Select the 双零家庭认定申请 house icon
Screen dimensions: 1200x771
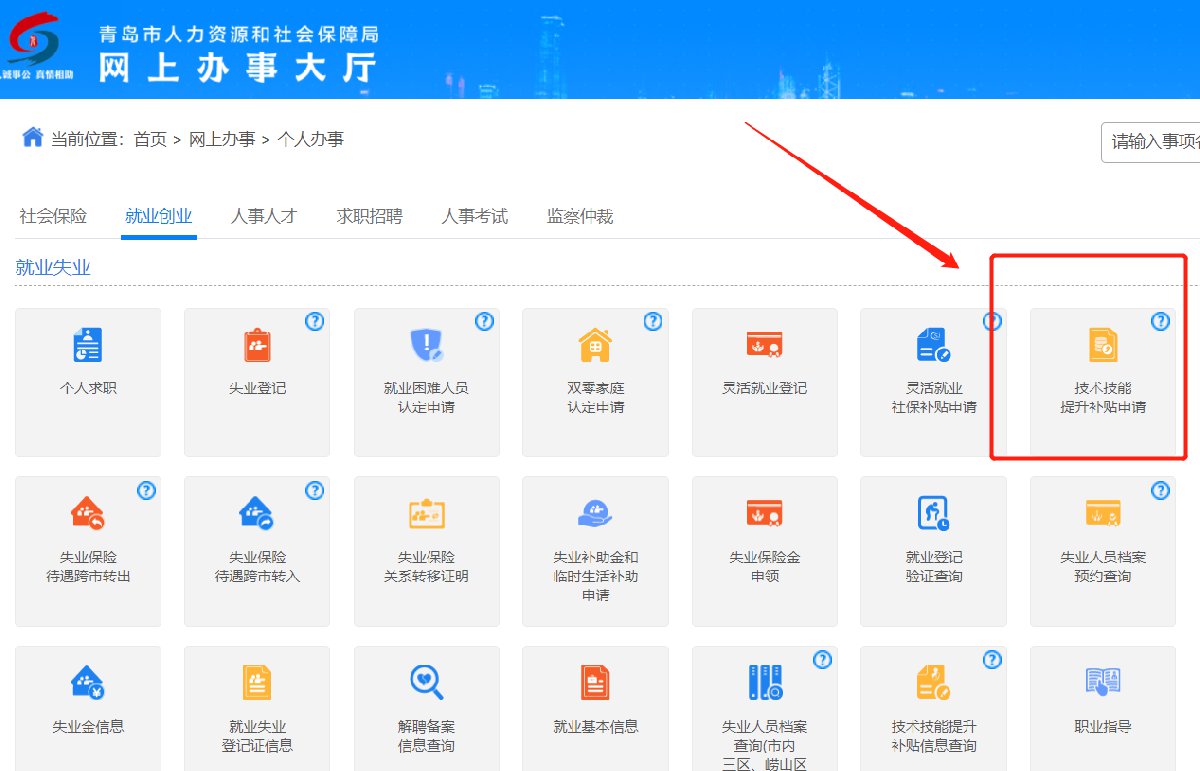pos(595,345)
